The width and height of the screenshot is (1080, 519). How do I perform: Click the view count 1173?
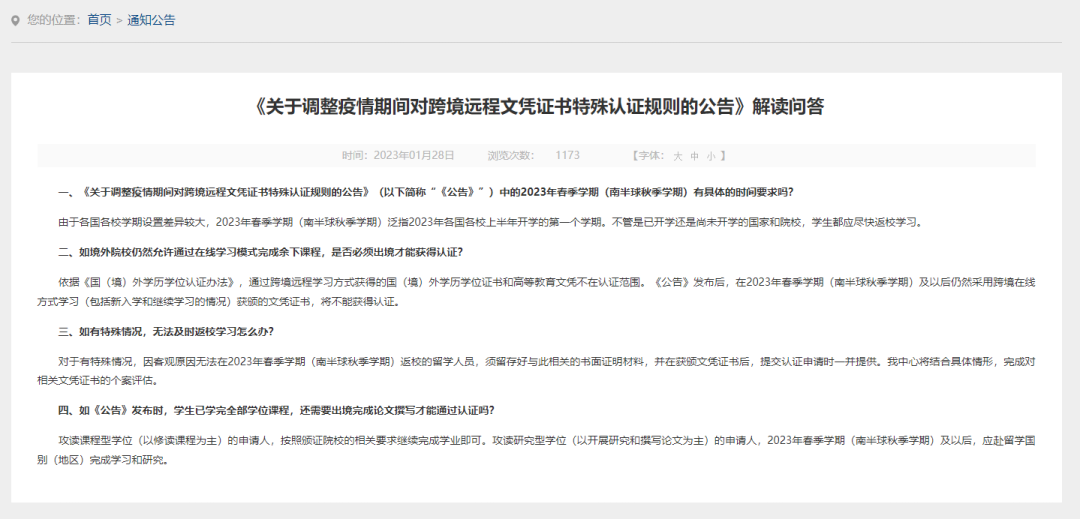click(568, 156)
